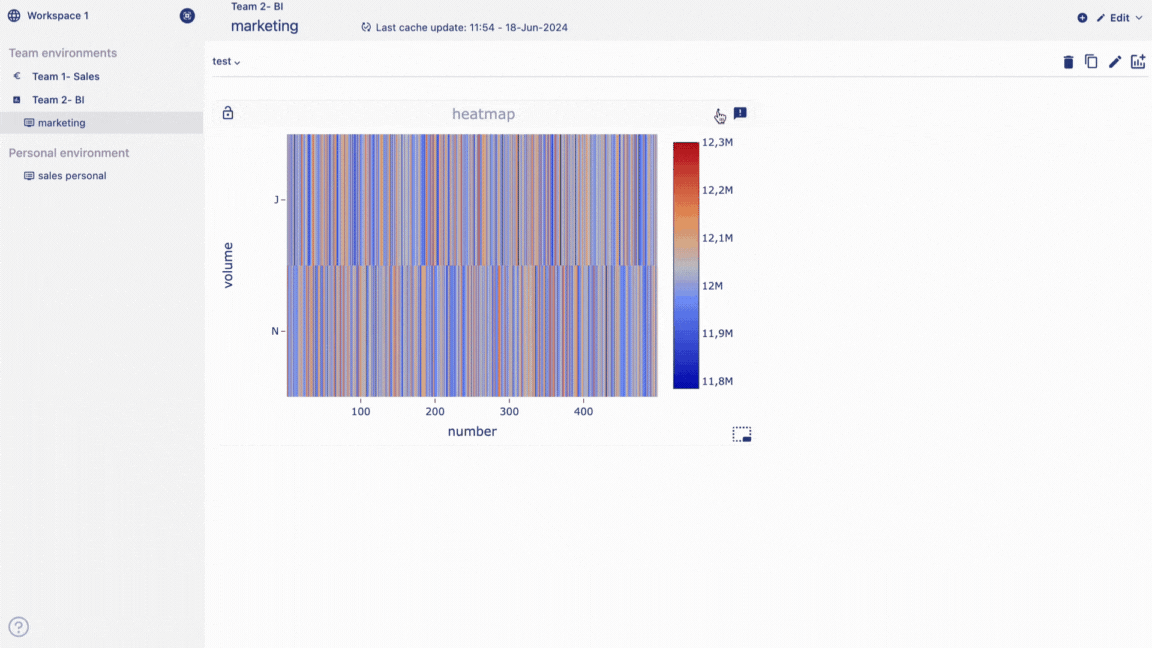
Task: Click the resize icon at heatmap widget corner
Action: click(x=741, y=434)
